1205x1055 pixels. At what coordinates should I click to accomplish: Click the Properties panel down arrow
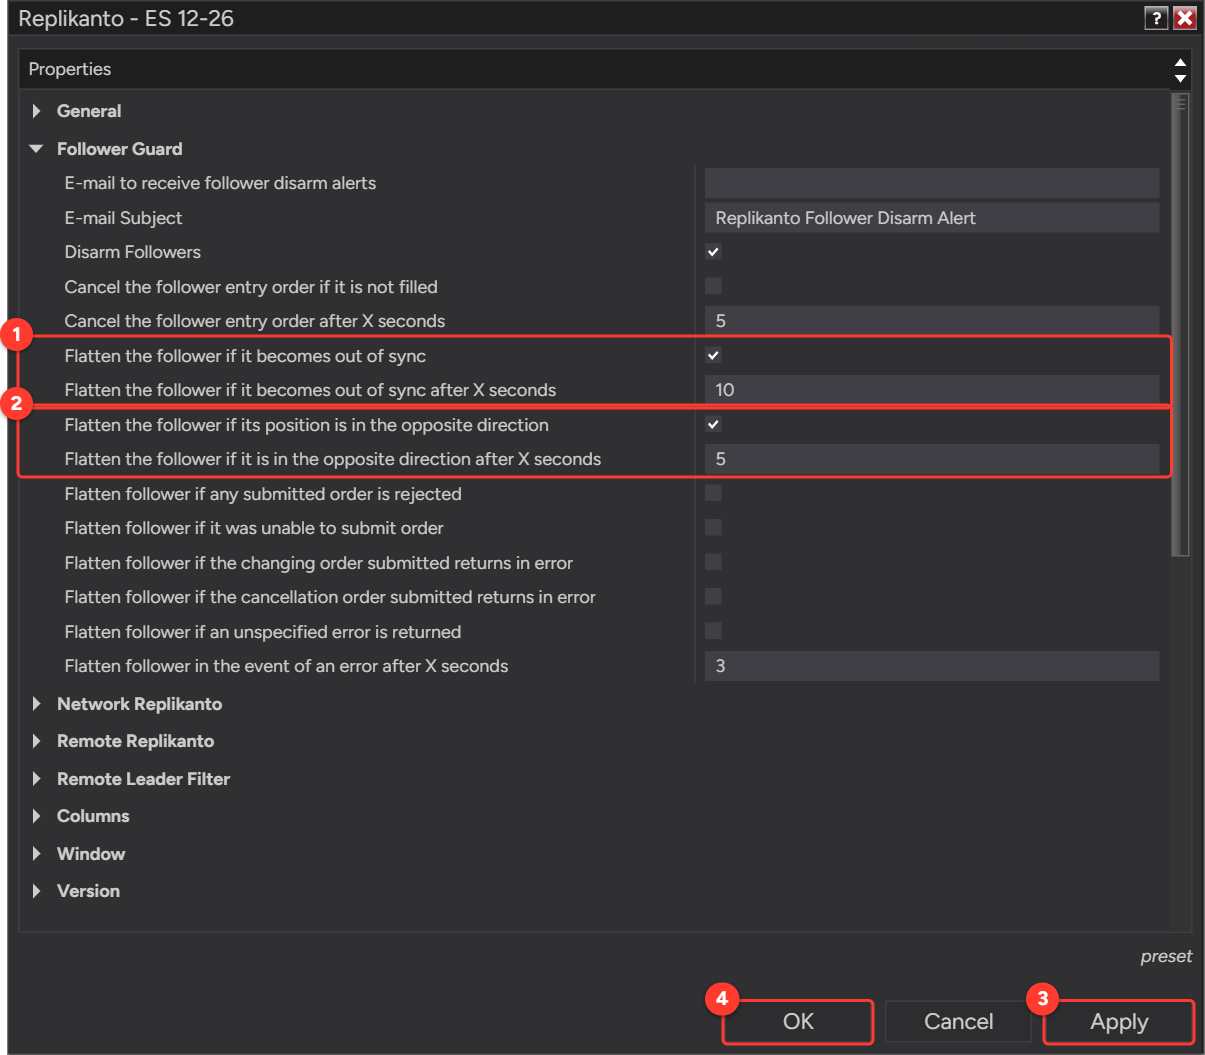coord(1181,78)
